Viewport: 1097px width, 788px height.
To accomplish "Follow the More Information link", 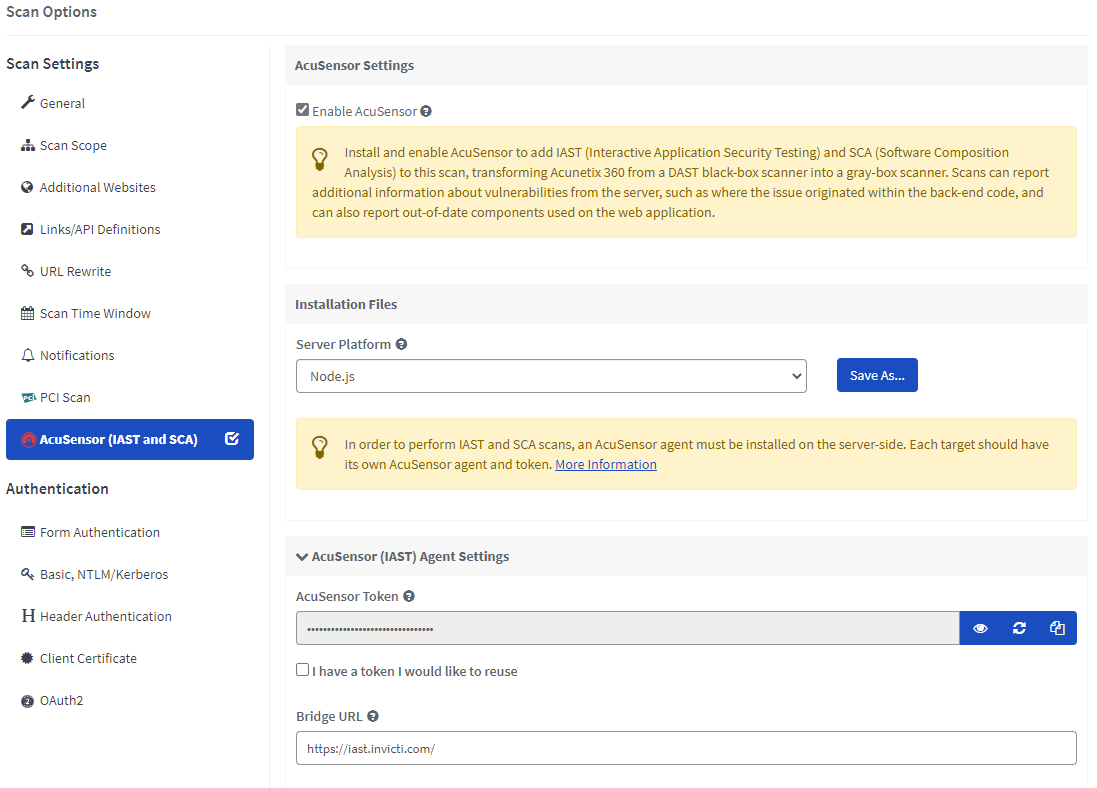I will (606, 465).
